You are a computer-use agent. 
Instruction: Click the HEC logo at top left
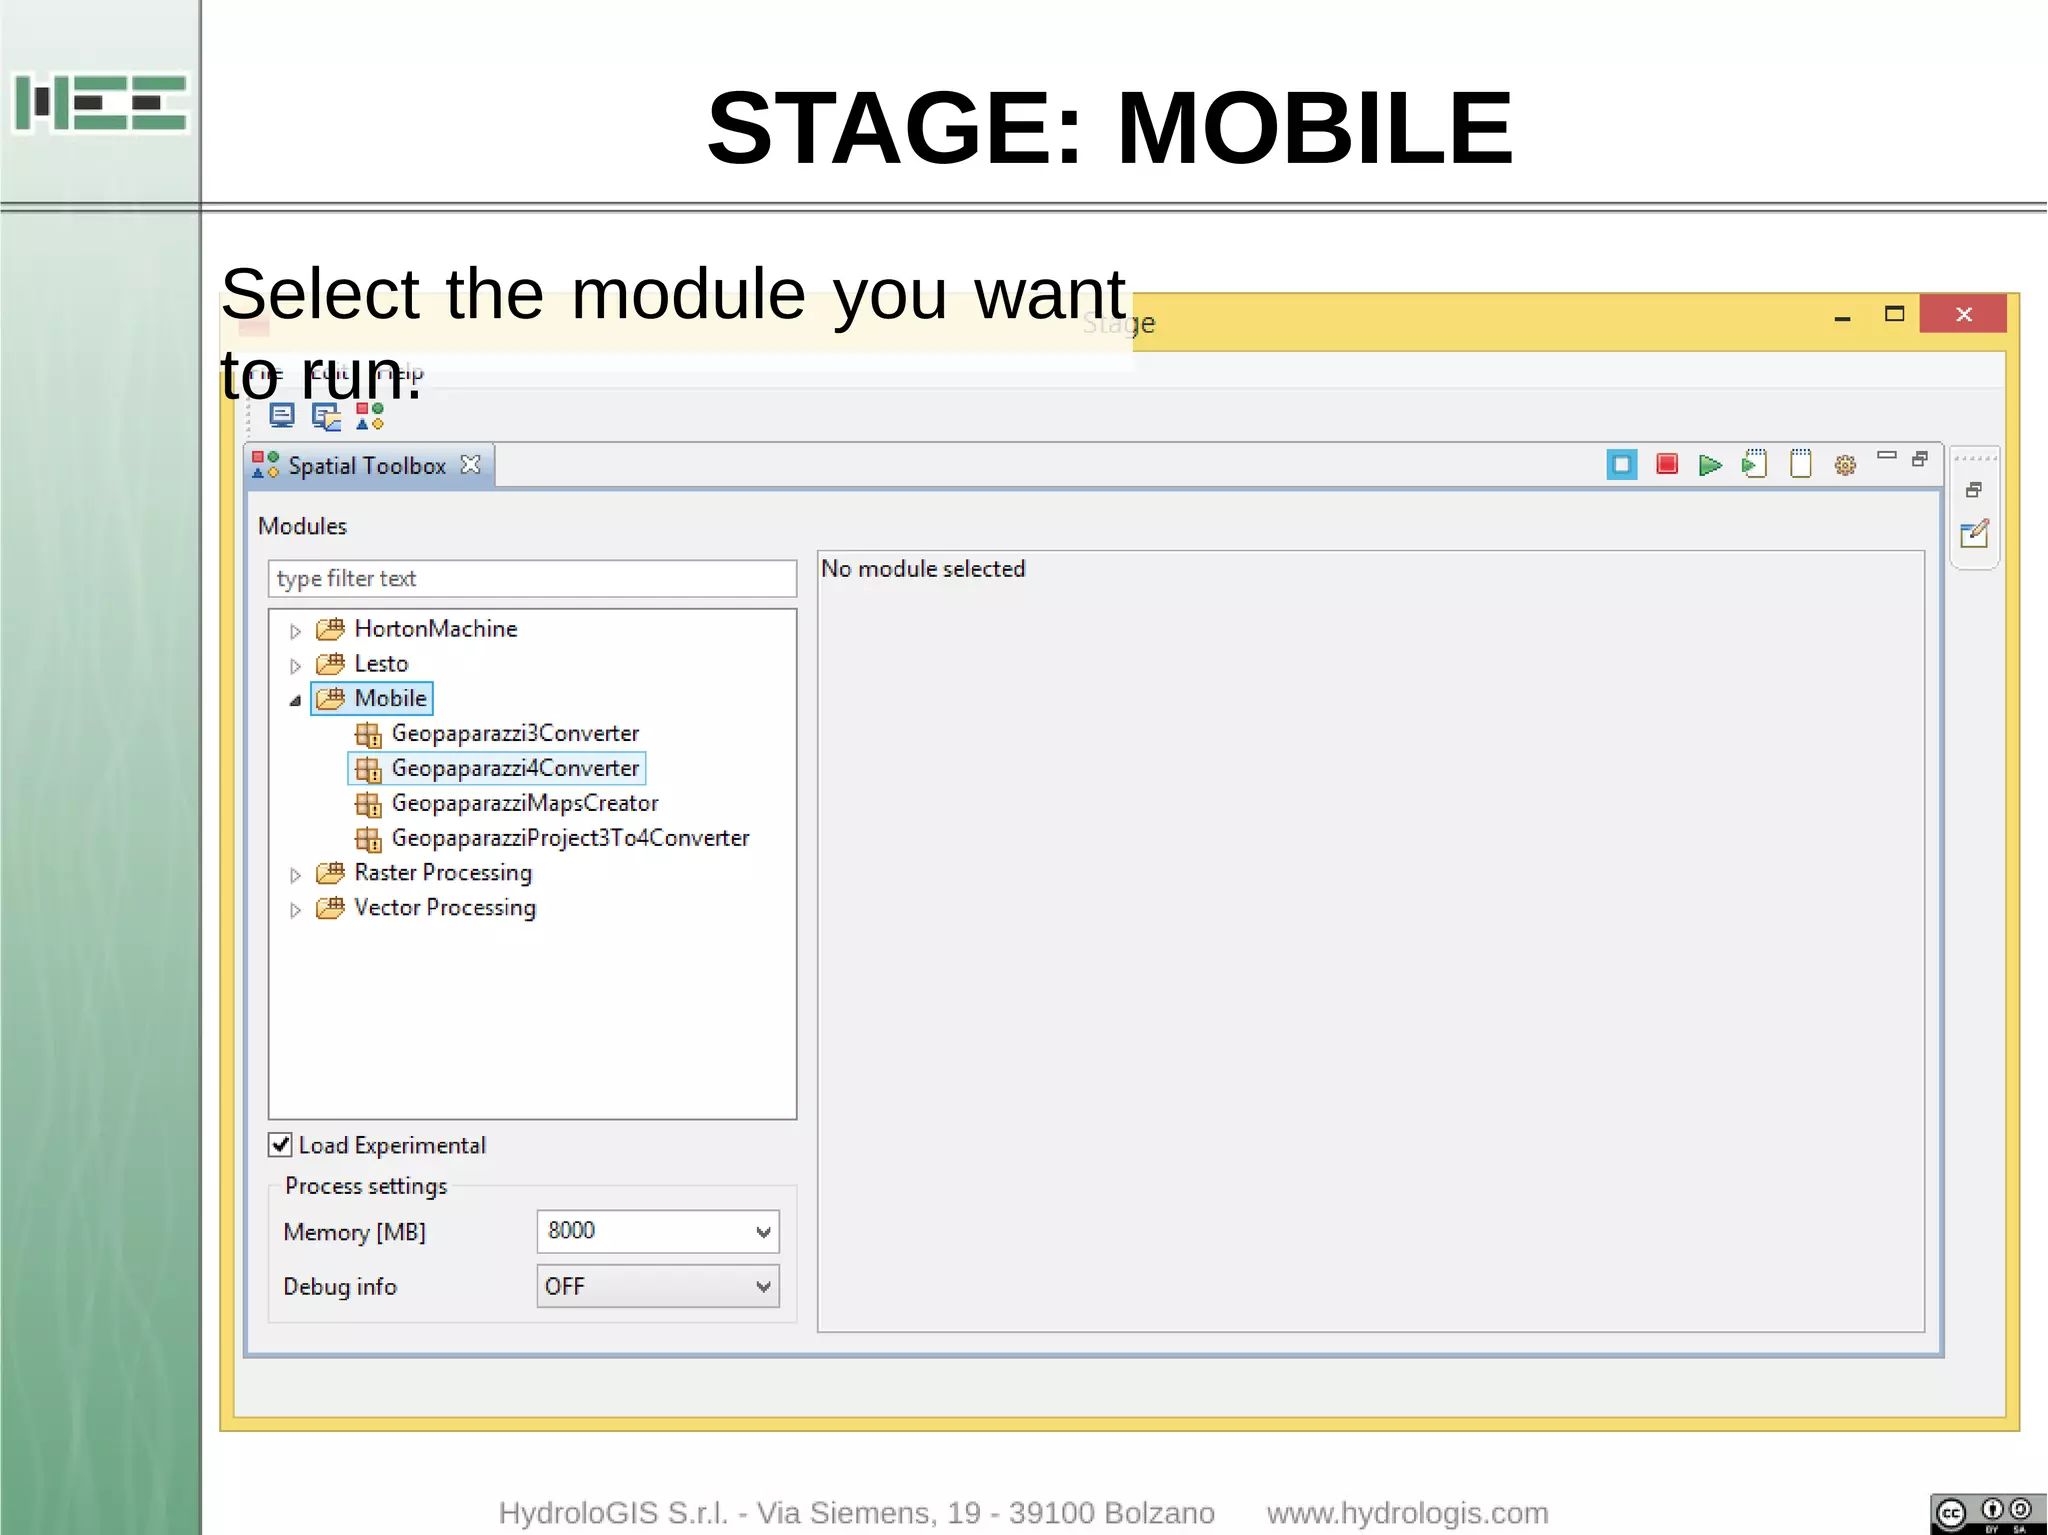point(101,102)
